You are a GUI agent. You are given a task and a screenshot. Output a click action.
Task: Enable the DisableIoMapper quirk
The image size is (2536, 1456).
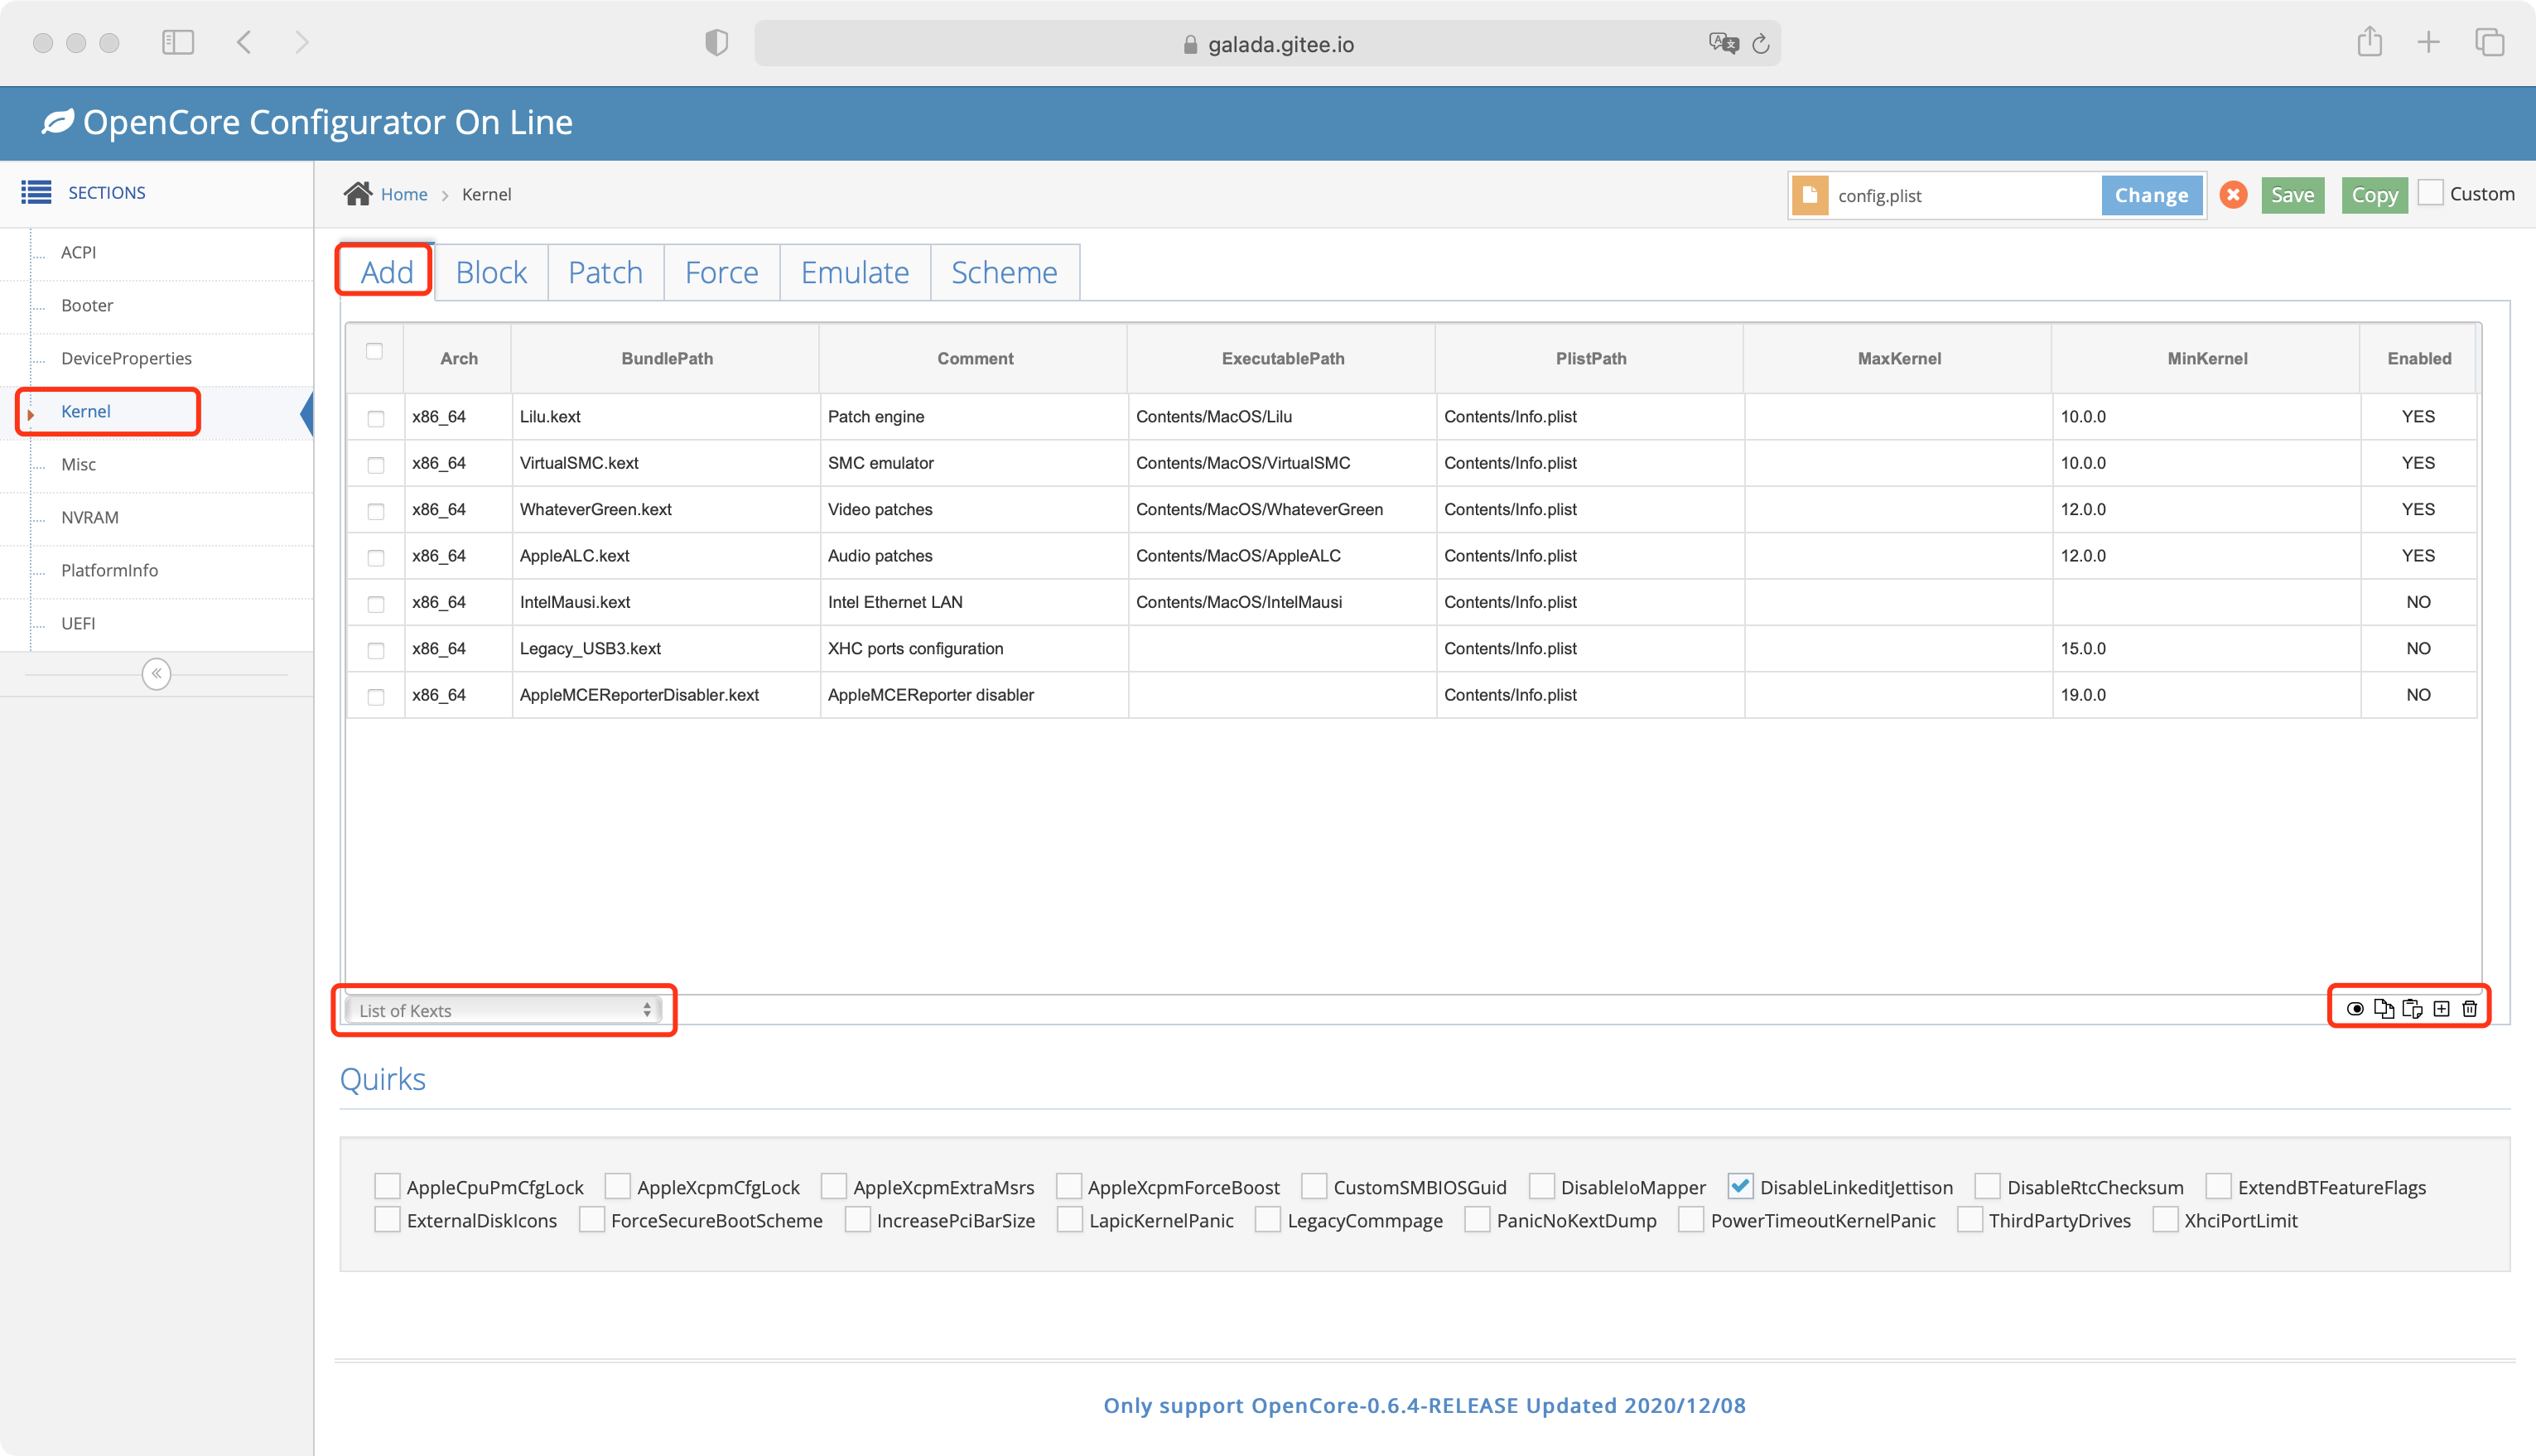(1542, 1186)
